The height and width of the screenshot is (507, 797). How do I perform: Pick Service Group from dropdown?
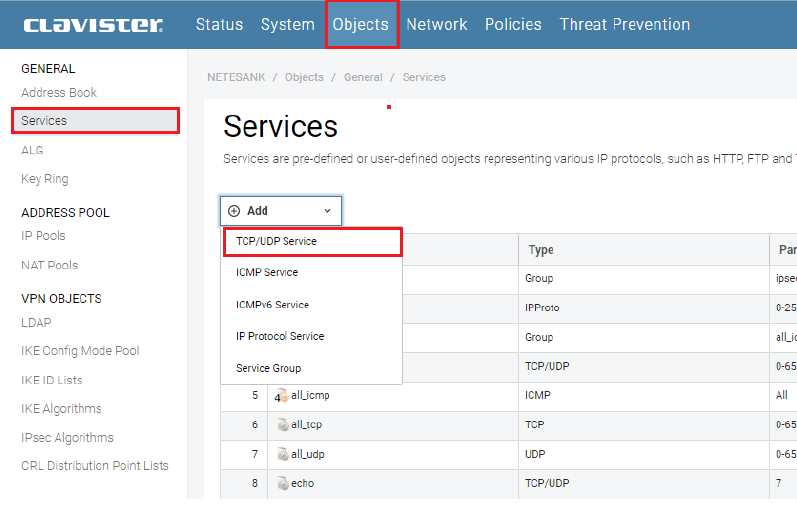coord(268,368)
